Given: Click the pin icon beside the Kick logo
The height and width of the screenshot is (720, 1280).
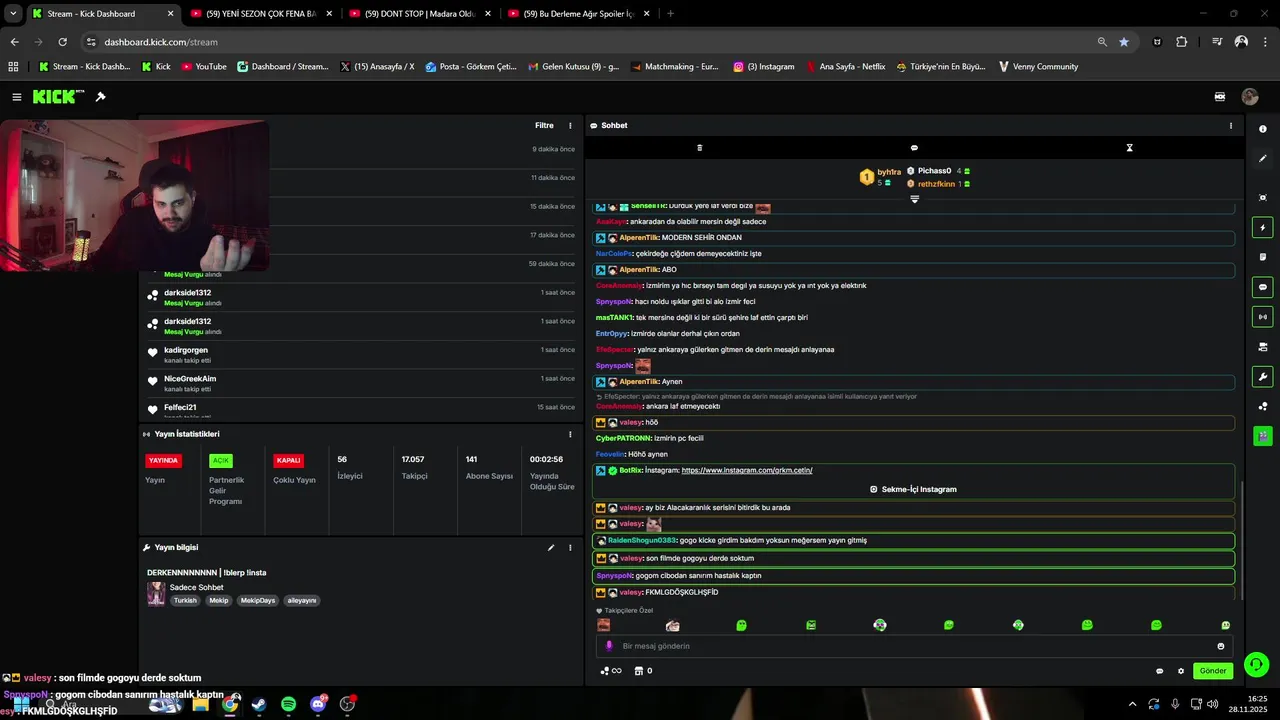Looking at the screenshot, I should pos(100,97).
